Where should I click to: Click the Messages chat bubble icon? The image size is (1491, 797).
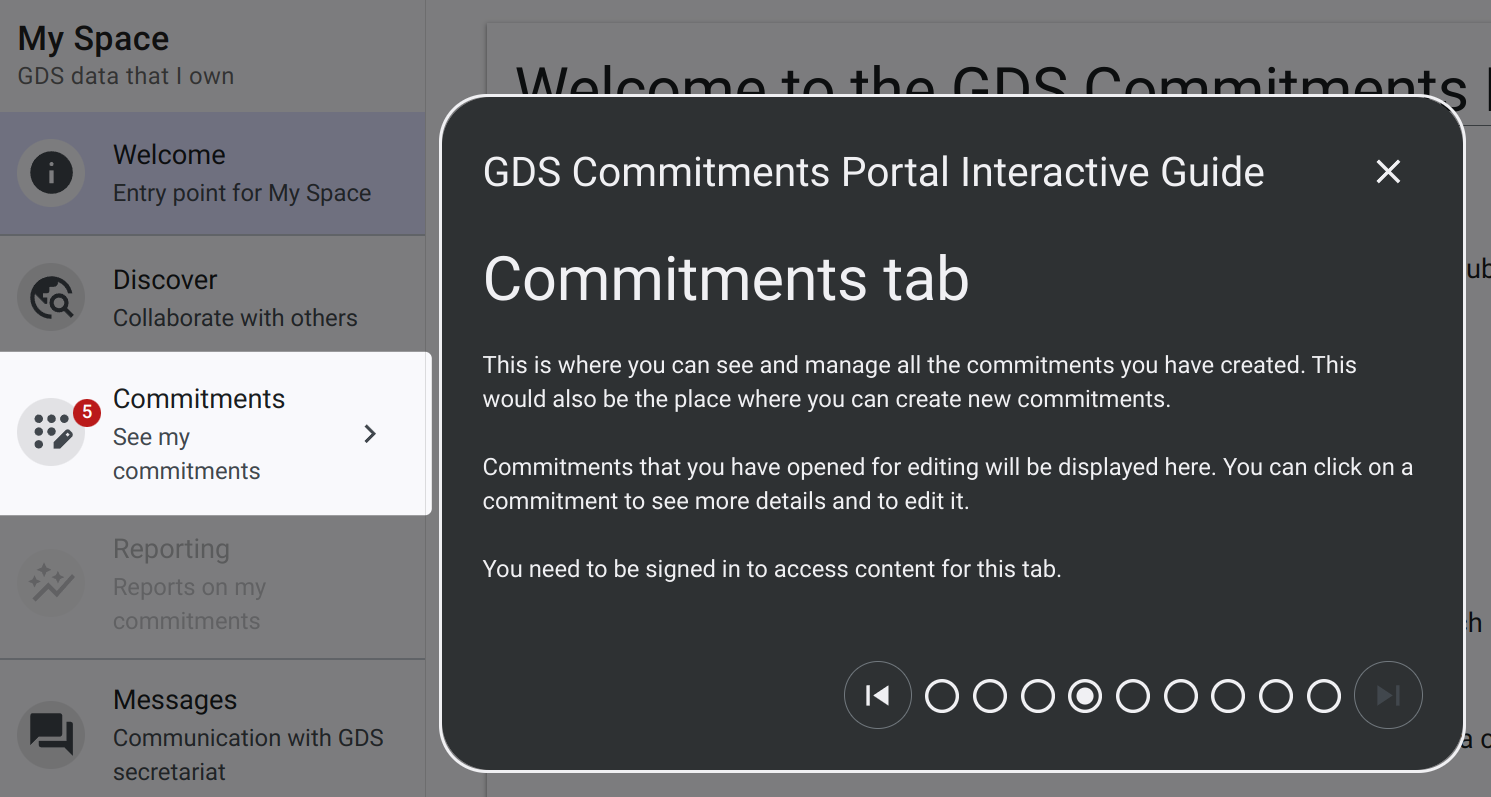tap(51, 735)
